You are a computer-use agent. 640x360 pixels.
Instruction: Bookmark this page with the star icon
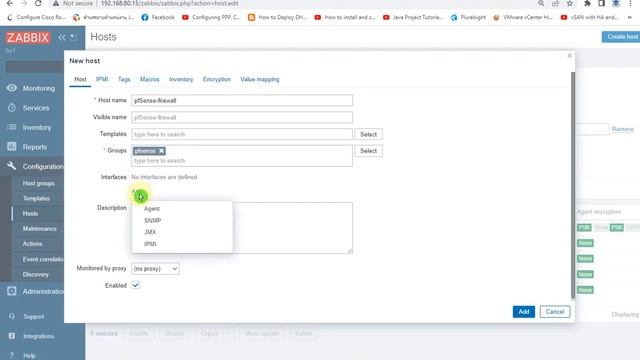click(570, 3)
